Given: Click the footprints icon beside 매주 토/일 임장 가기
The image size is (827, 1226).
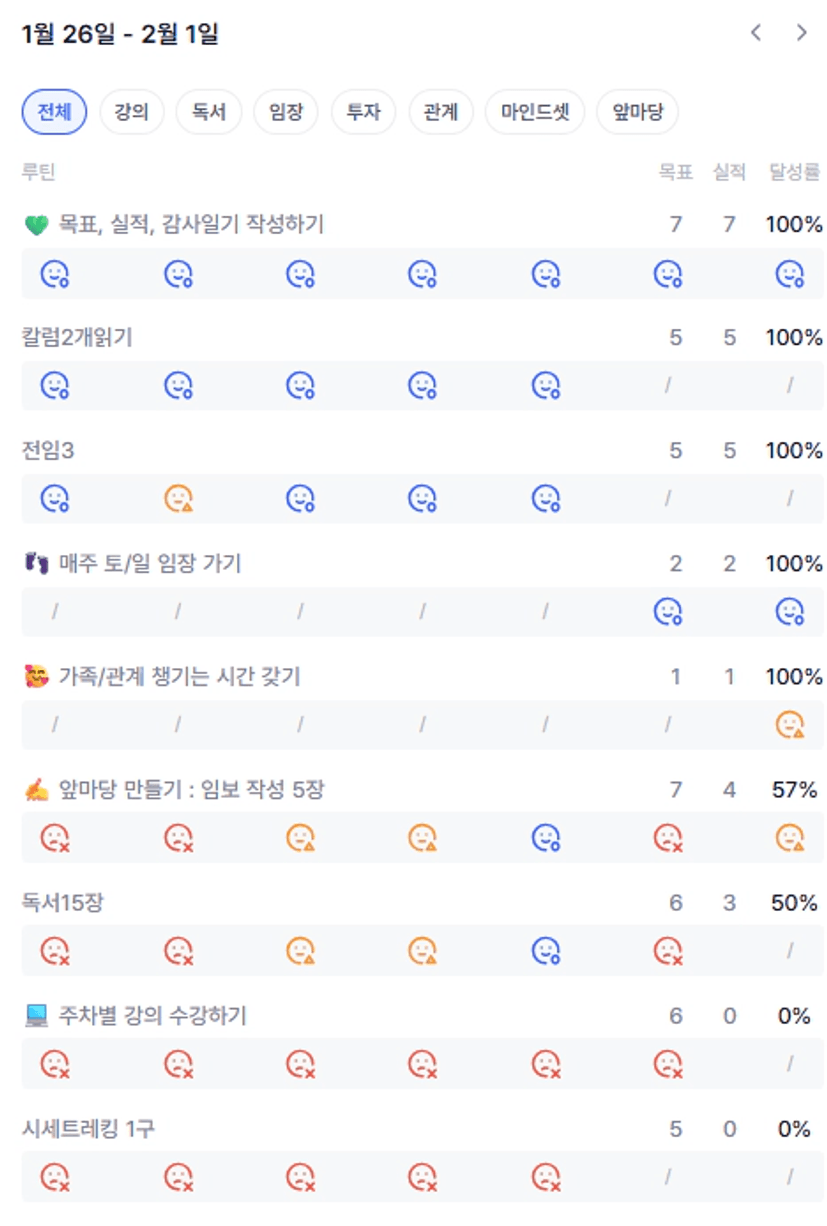Looking at the screenshot, I should [x=36, y=564].
